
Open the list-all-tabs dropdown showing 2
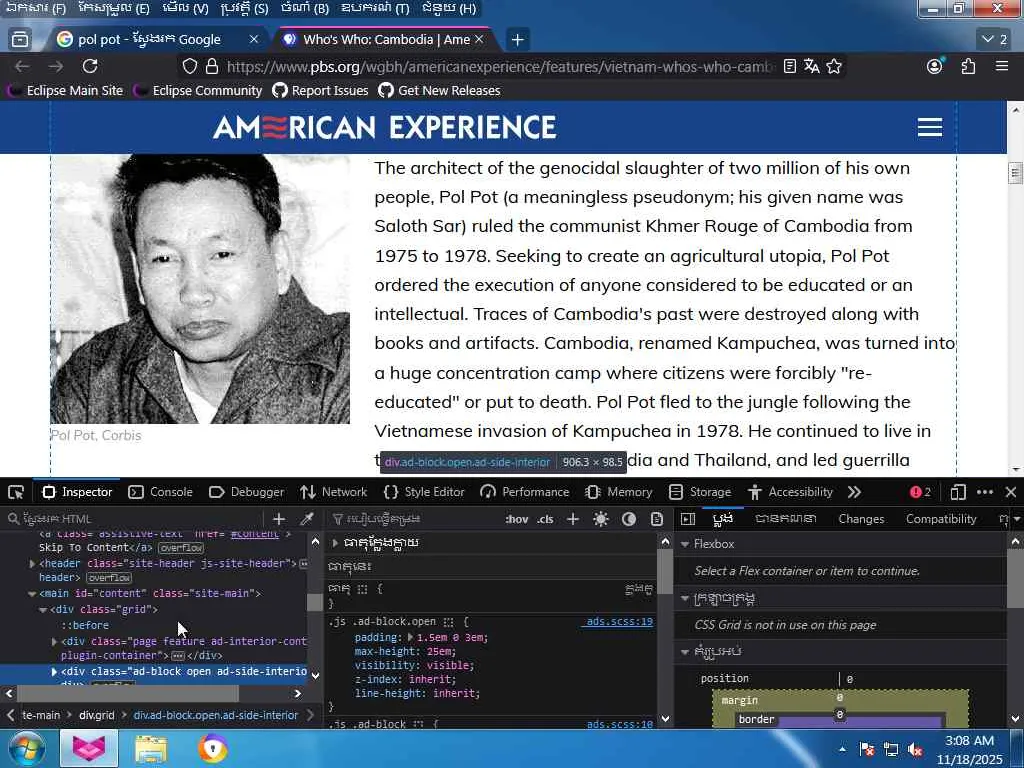[995, 39]
